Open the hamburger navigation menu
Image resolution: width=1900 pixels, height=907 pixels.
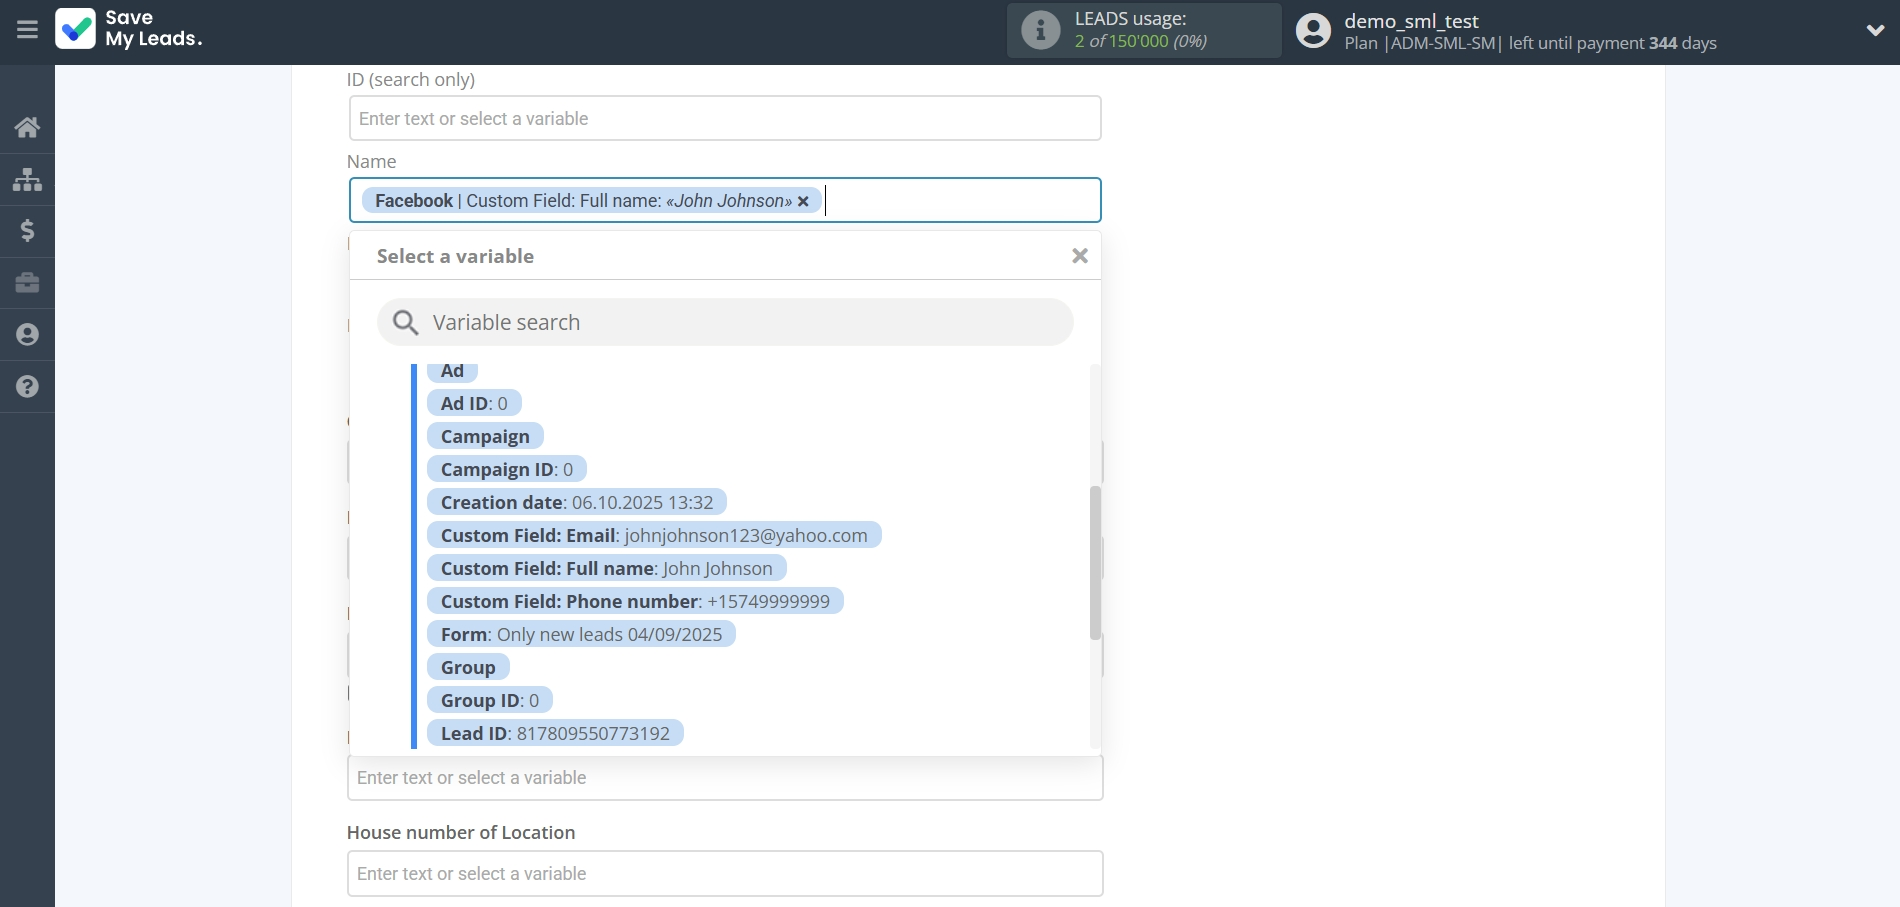[27, 29]
